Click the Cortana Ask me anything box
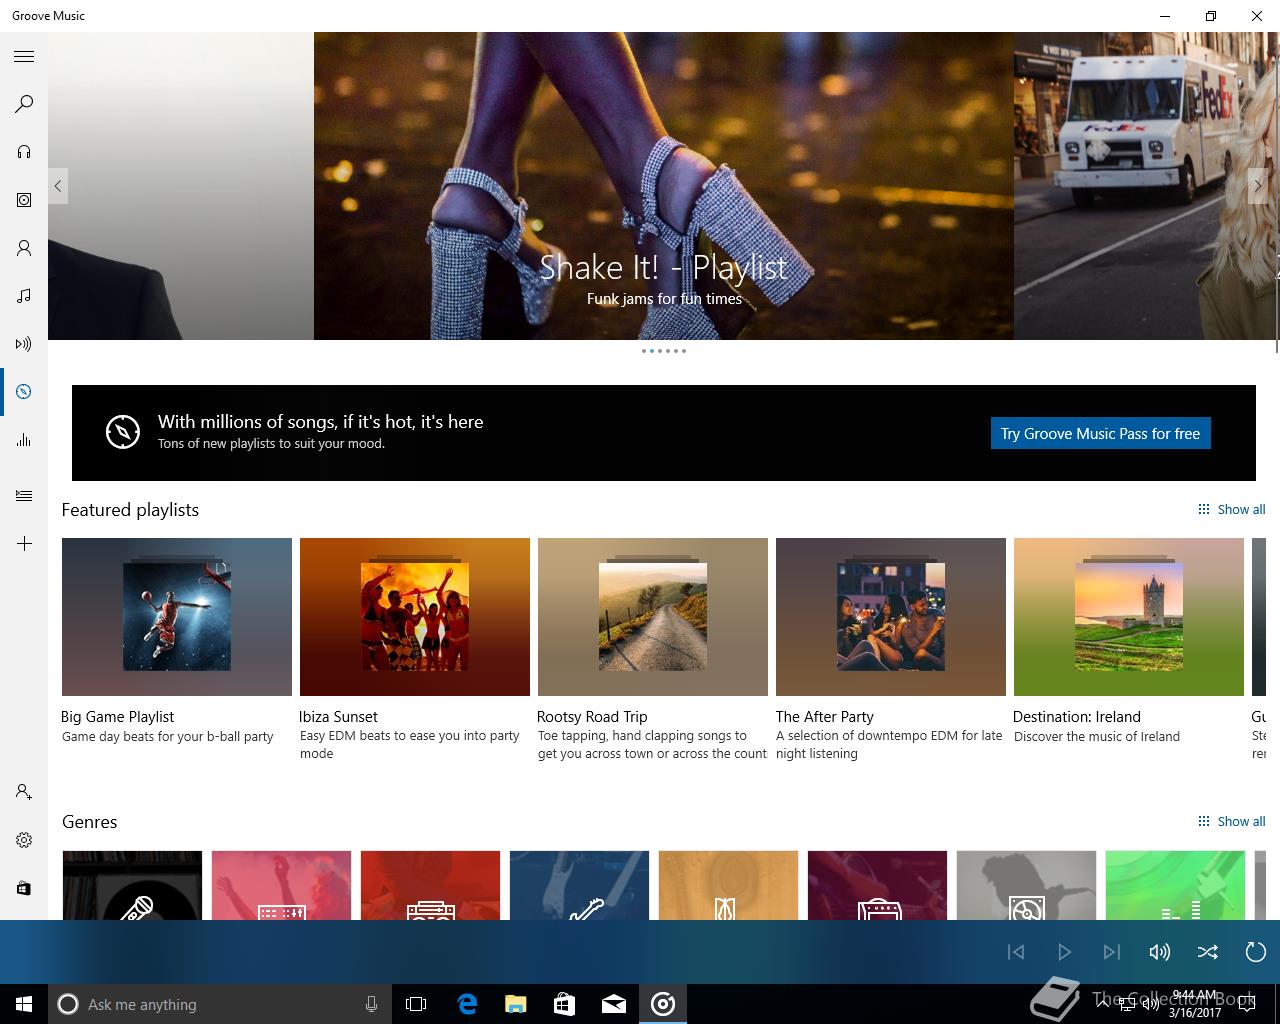Screen dimensions: 1280x1024 point(219,1004)
